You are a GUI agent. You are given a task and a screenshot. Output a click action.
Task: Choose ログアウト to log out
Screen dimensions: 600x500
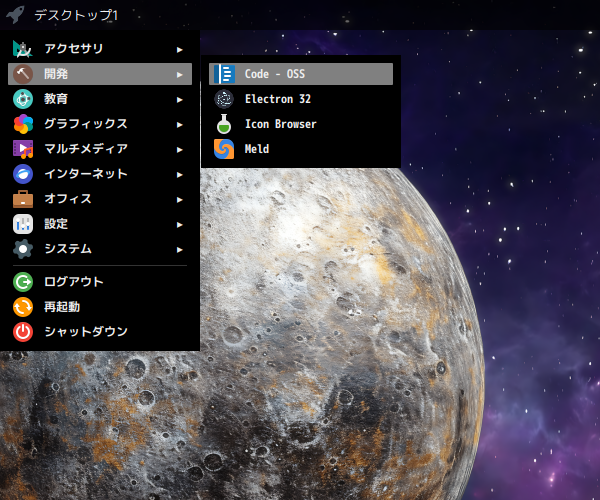100,282
